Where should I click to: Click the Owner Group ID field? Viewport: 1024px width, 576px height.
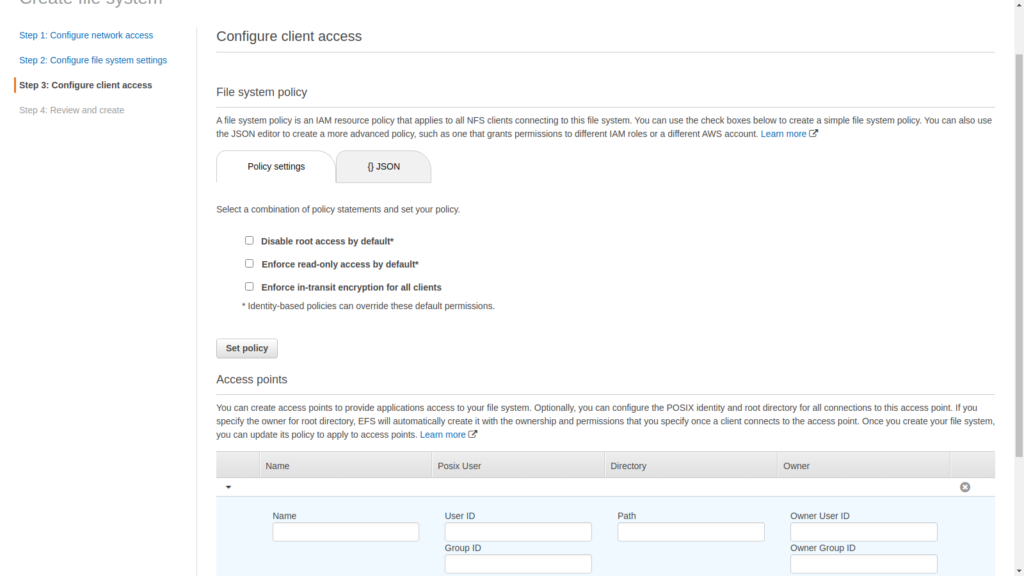(863, 564)
